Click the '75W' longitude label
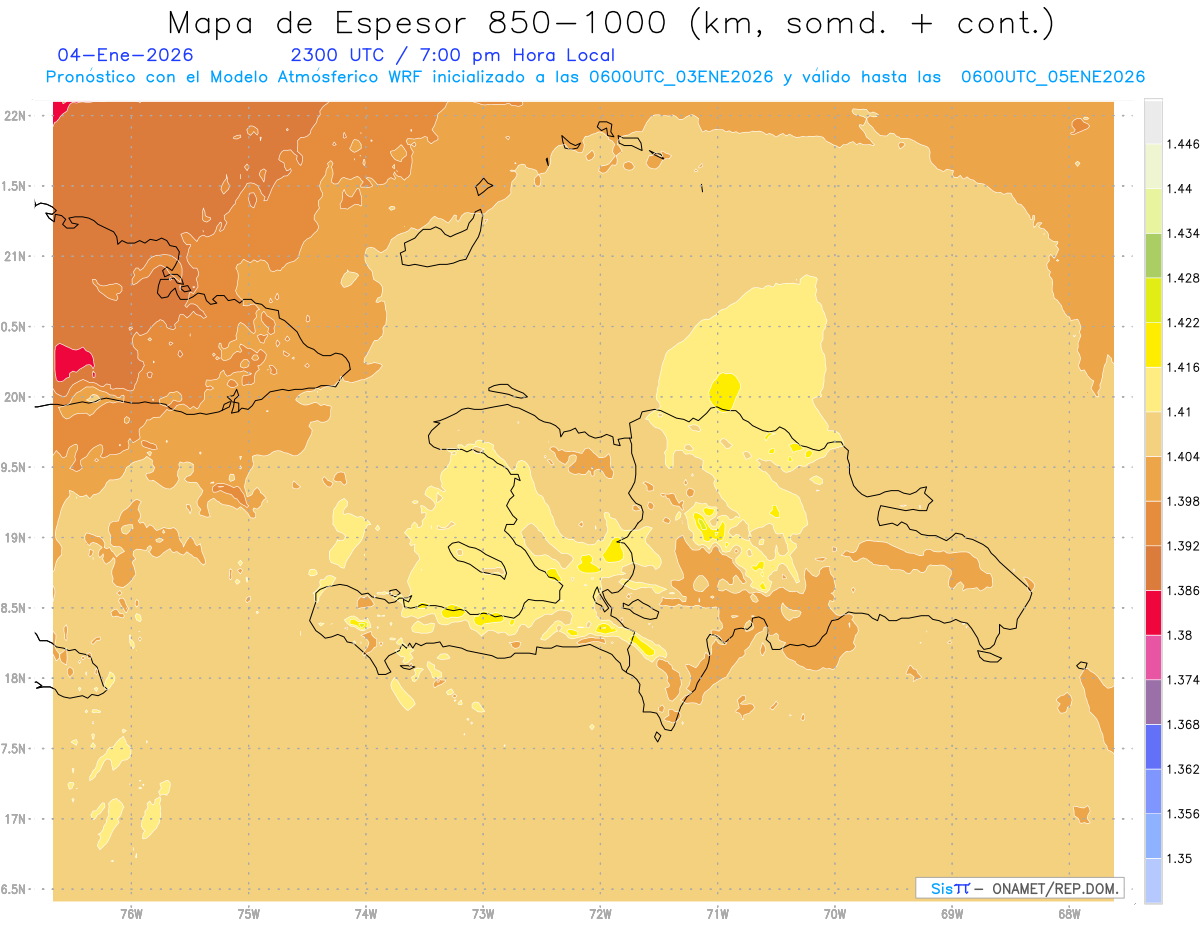 click(x=249, y=913)
